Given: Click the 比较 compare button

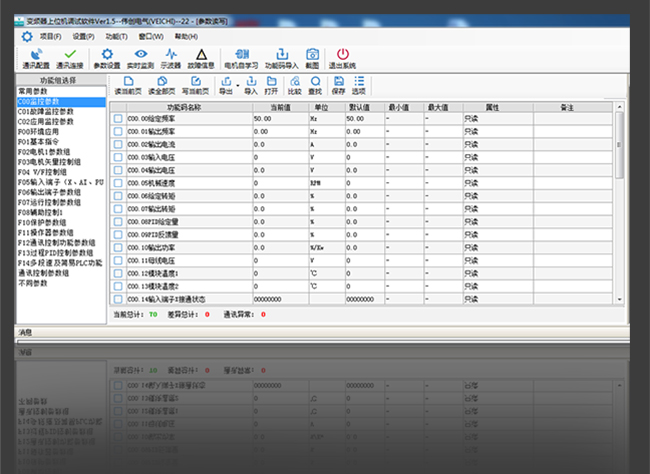Looking at the screenshot, I should 294,86.
